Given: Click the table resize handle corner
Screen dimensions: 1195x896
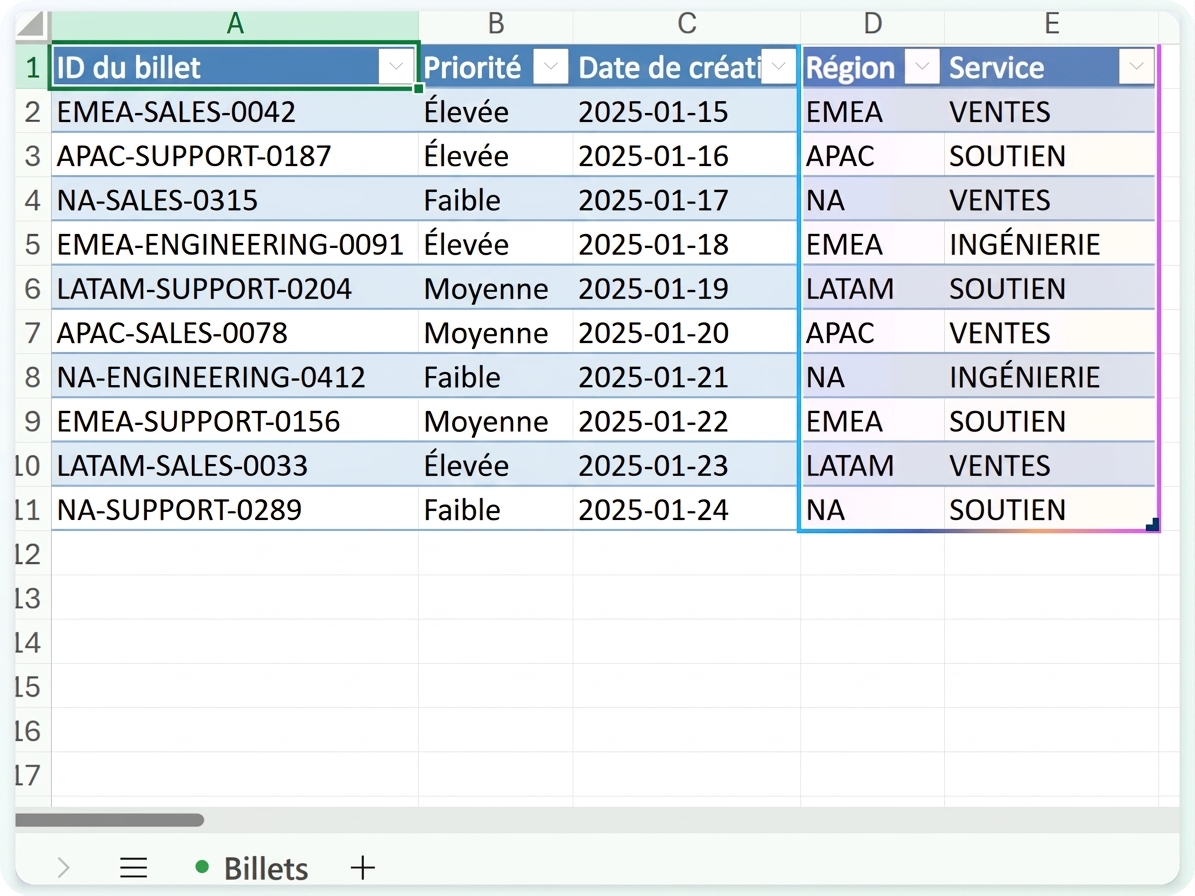Looking at the screenshot, I should (x=1152, y=524).
